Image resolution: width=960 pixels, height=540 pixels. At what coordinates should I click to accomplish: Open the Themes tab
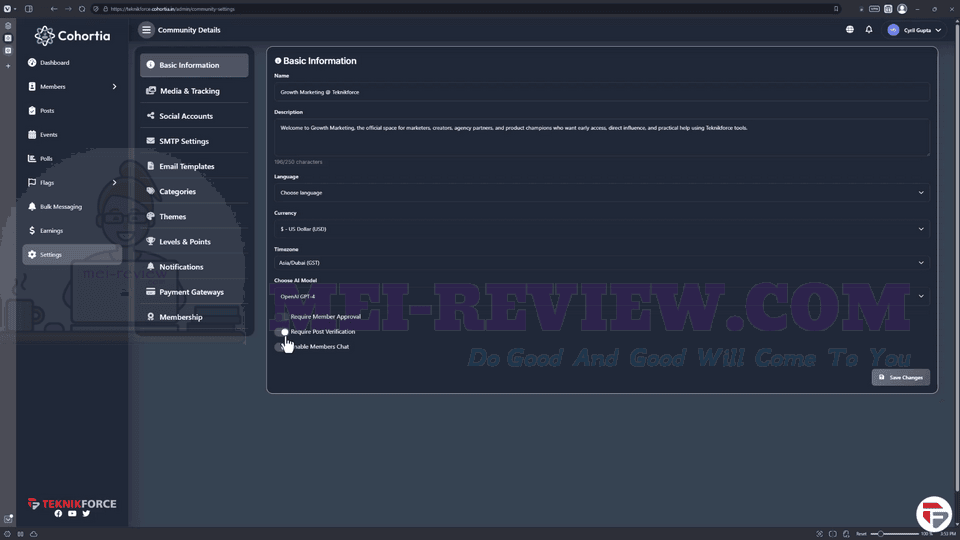[x=194, y=216]
